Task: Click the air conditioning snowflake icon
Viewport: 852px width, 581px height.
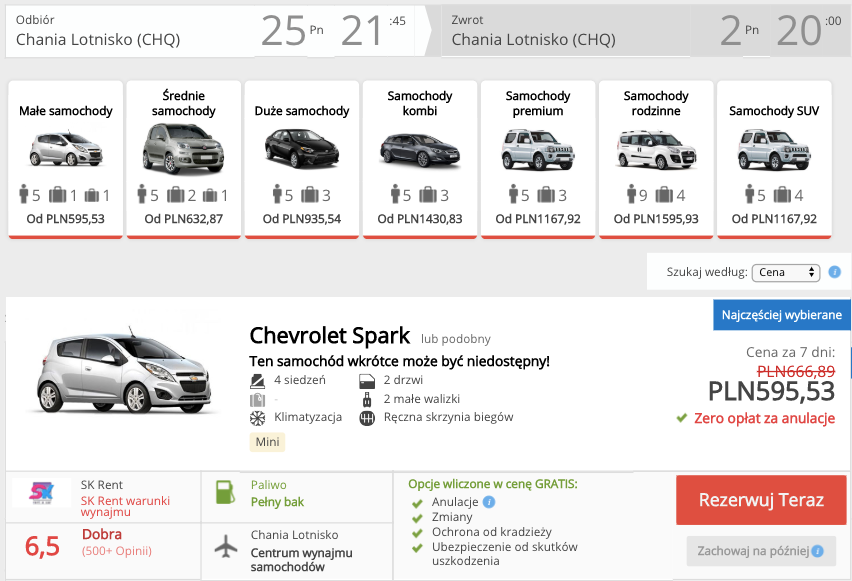Action: click(x=257, y=418)
